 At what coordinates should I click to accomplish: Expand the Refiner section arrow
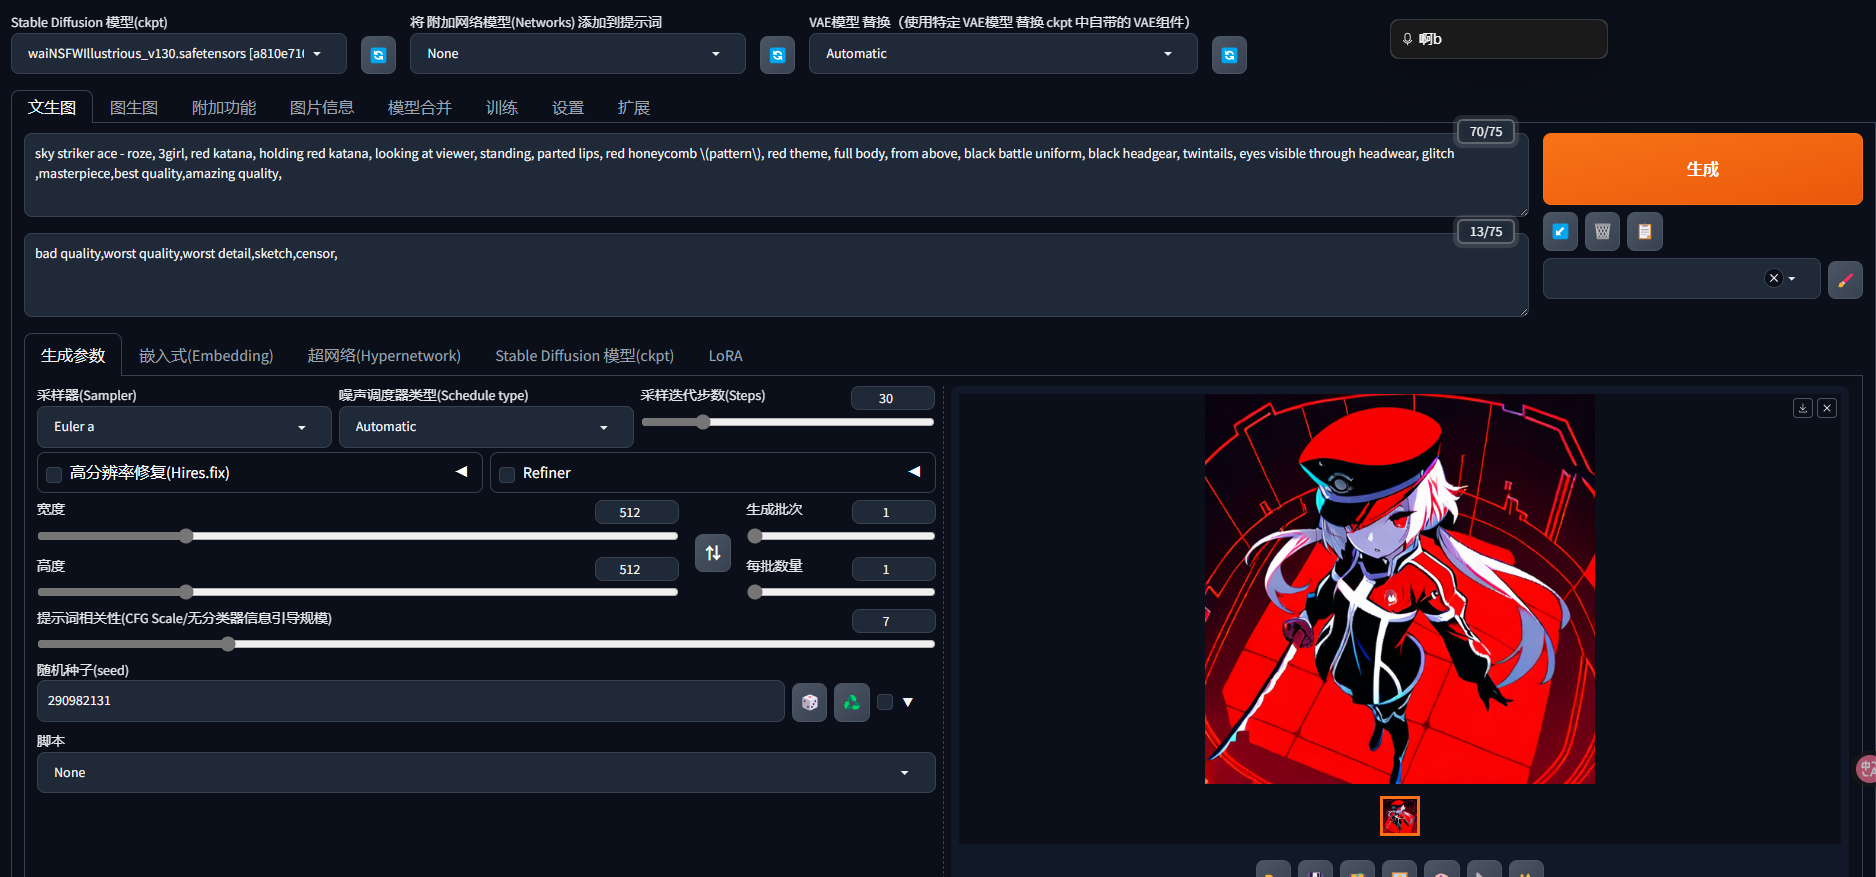click(915, 471)
